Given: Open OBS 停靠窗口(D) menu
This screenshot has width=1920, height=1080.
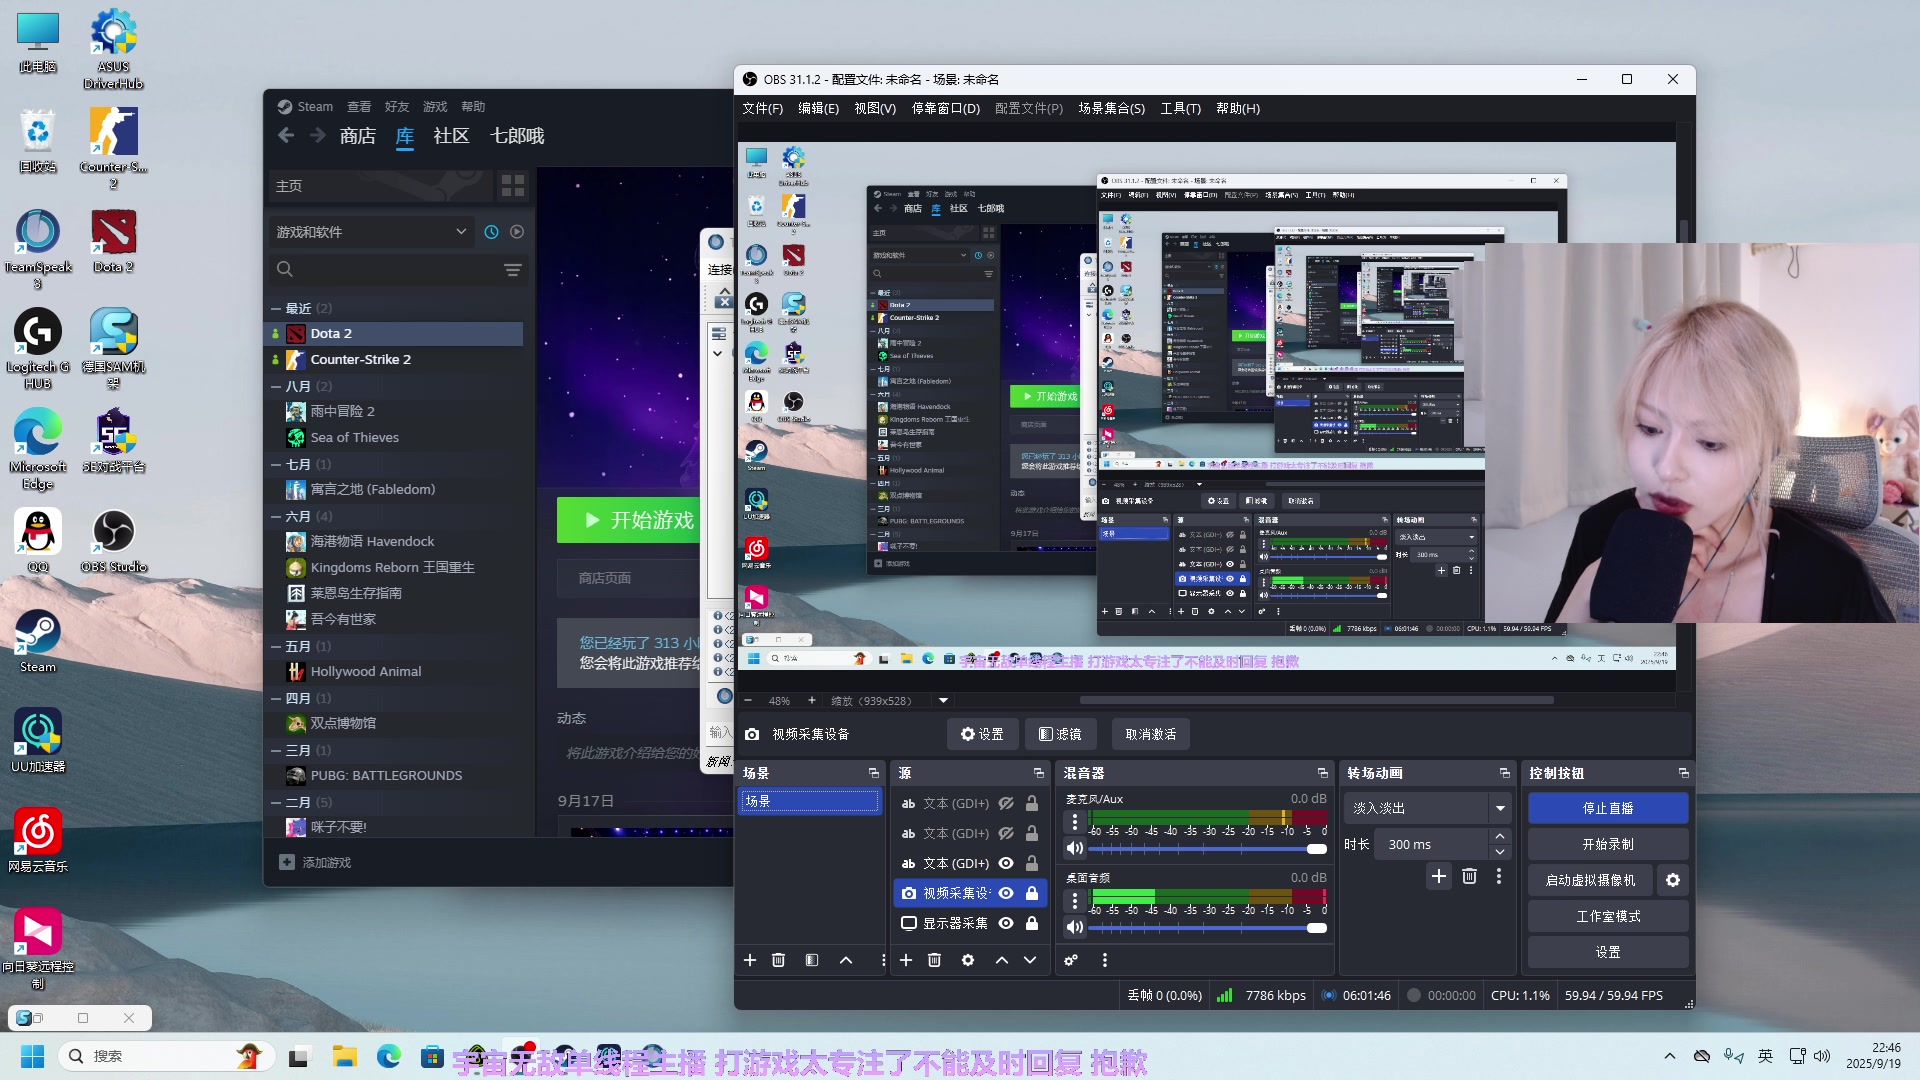Looking at the screenshot, I should (946, 108).
